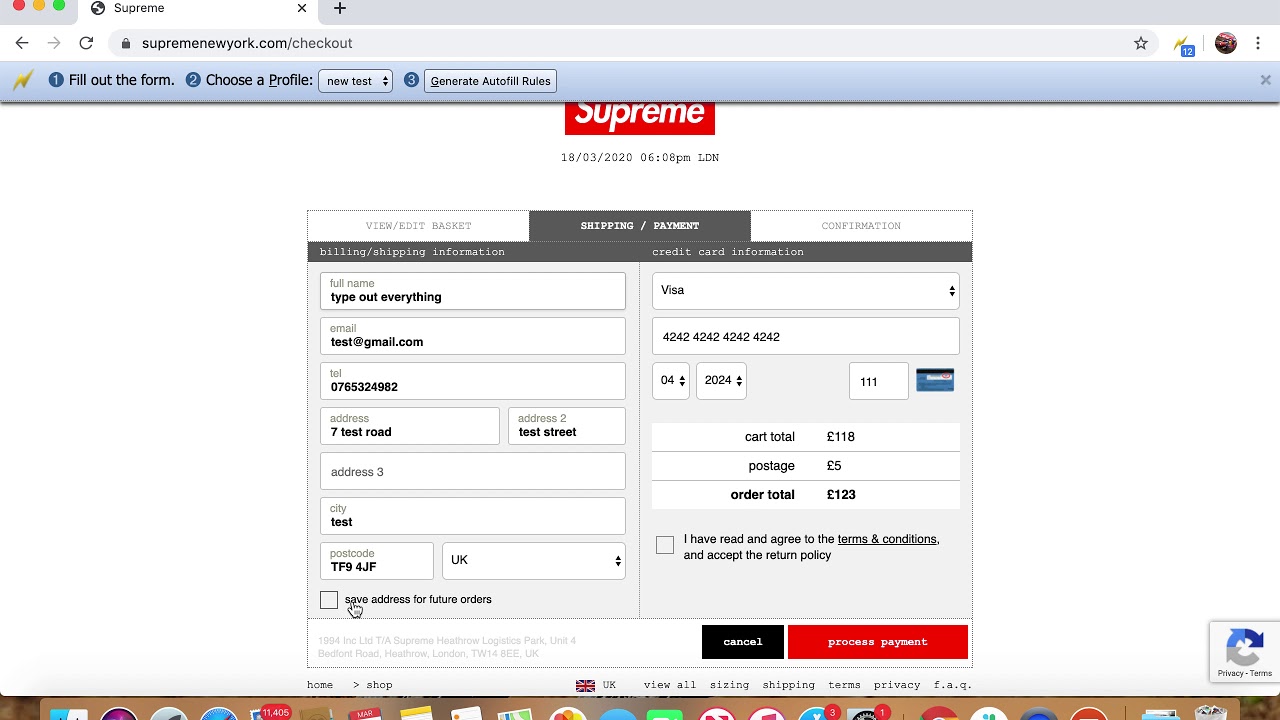The image size is (1280, 720).
Task: Click the address field with 7 test road
Action: [x=410, y=426]
